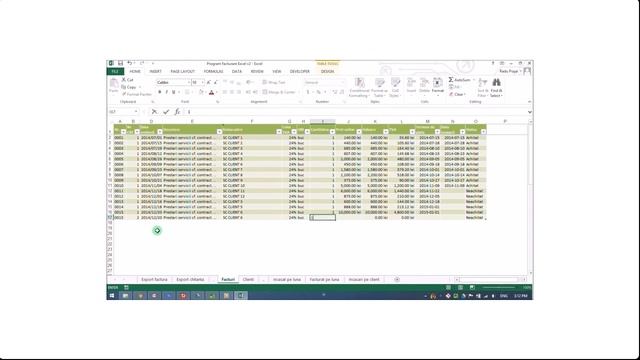Click the Excel icon on the taskbar

241,296
